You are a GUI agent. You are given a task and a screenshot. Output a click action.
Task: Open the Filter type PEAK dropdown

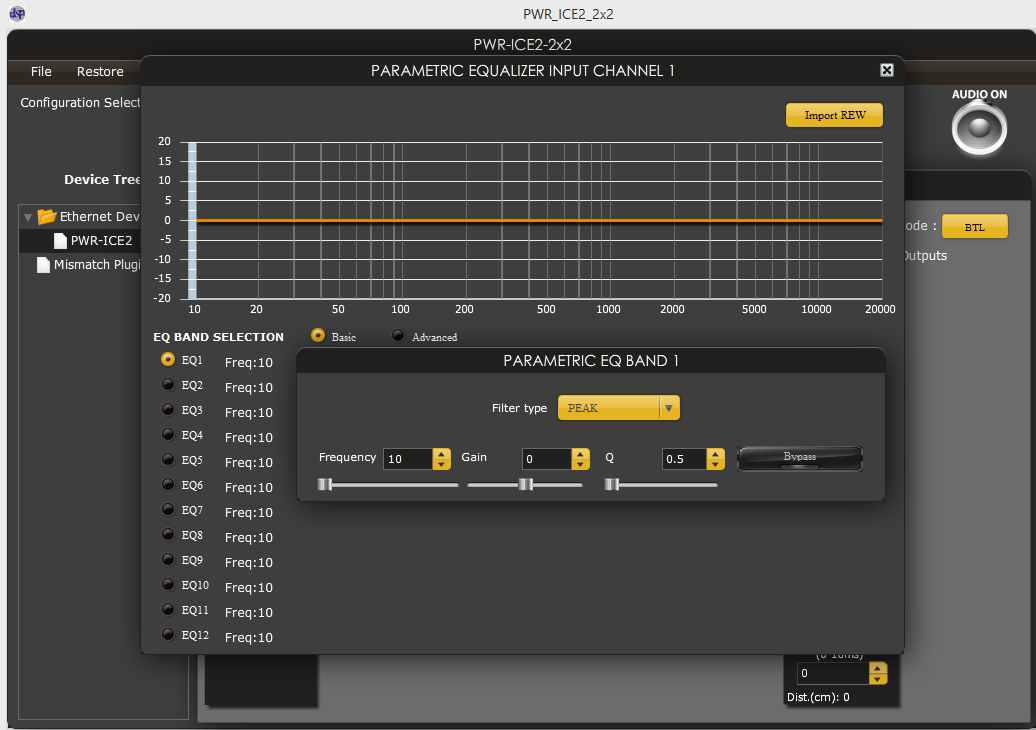click(x=618, y=408)
